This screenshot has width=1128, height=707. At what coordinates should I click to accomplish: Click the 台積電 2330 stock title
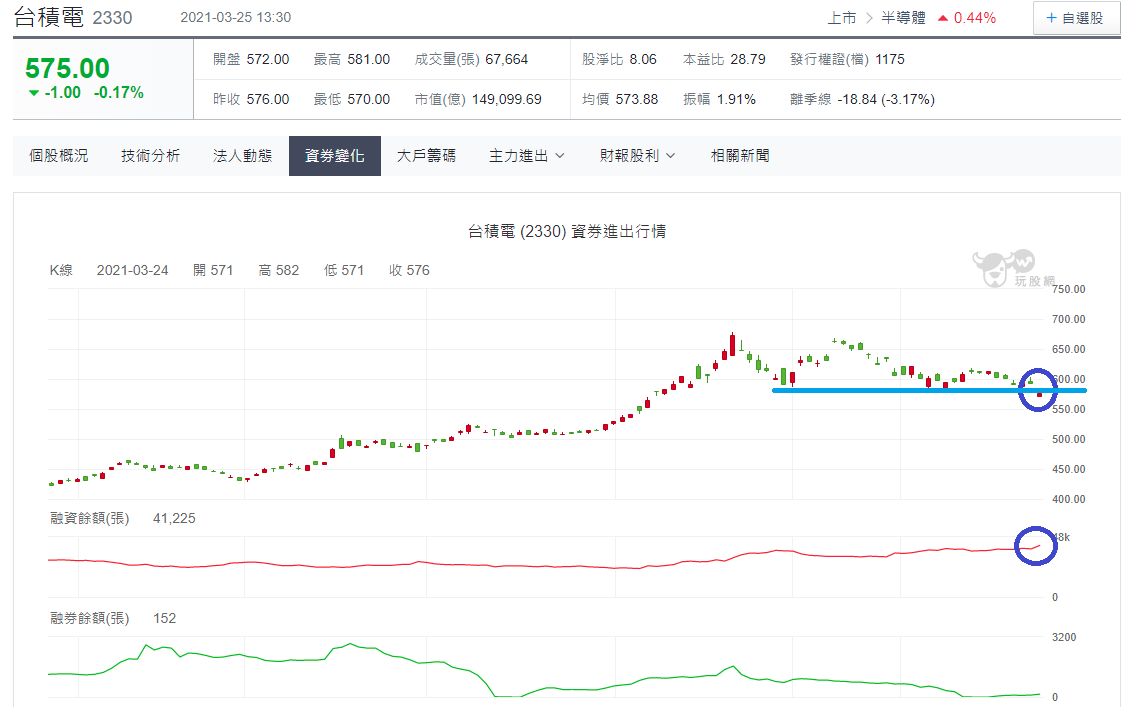[x=73, y=17]
